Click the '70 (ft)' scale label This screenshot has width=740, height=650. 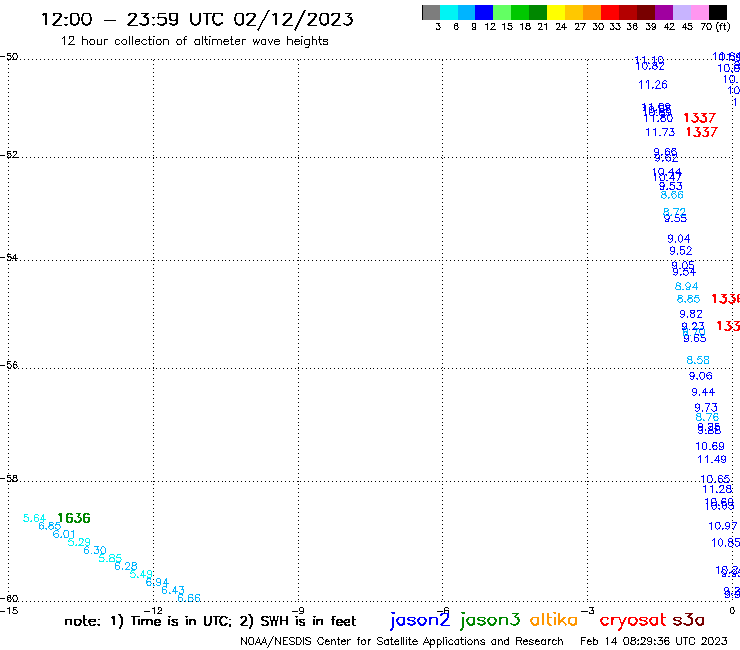pyautogui.click(x=715, y=26)
